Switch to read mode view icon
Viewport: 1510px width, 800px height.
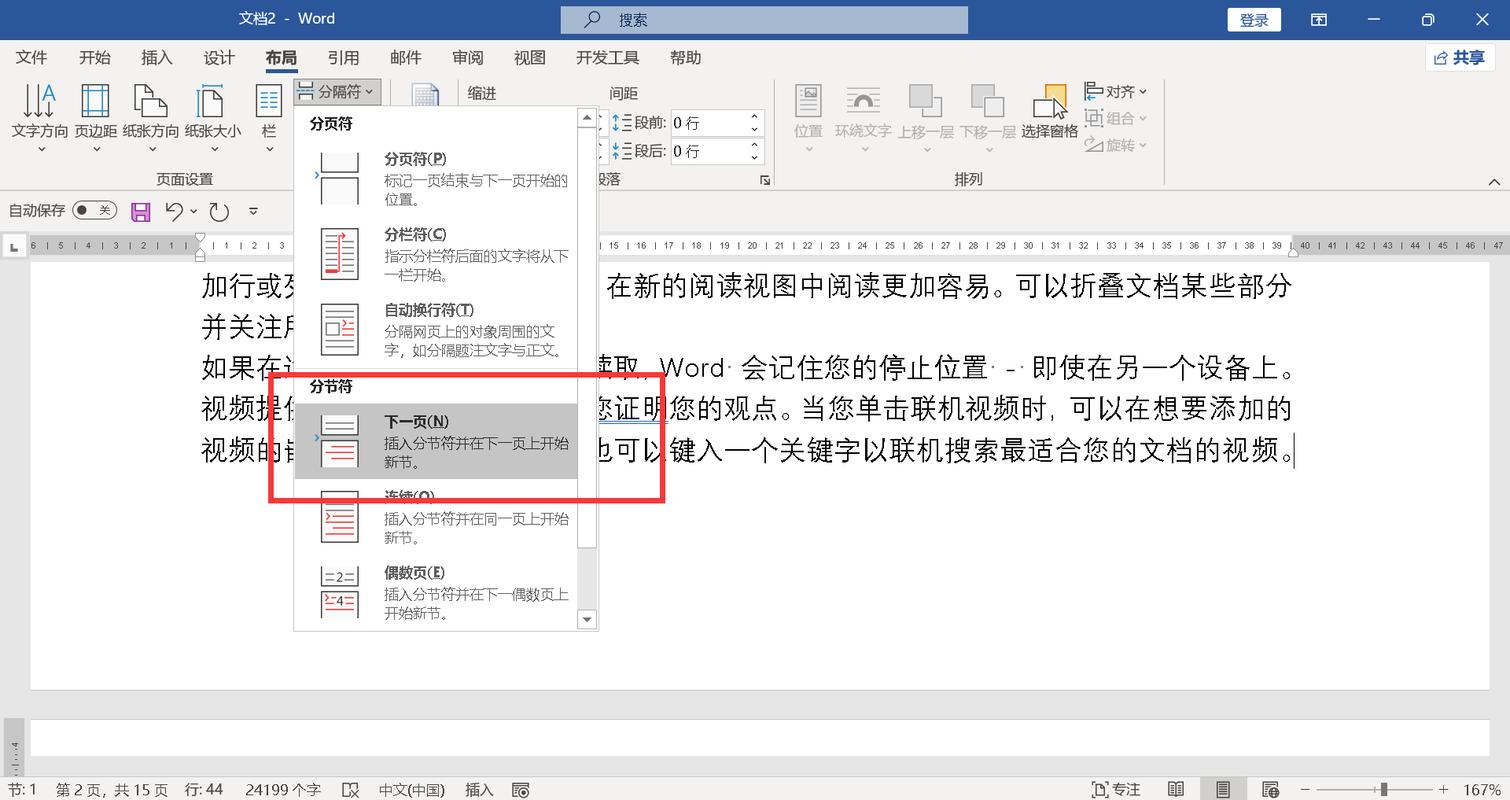1176,790
